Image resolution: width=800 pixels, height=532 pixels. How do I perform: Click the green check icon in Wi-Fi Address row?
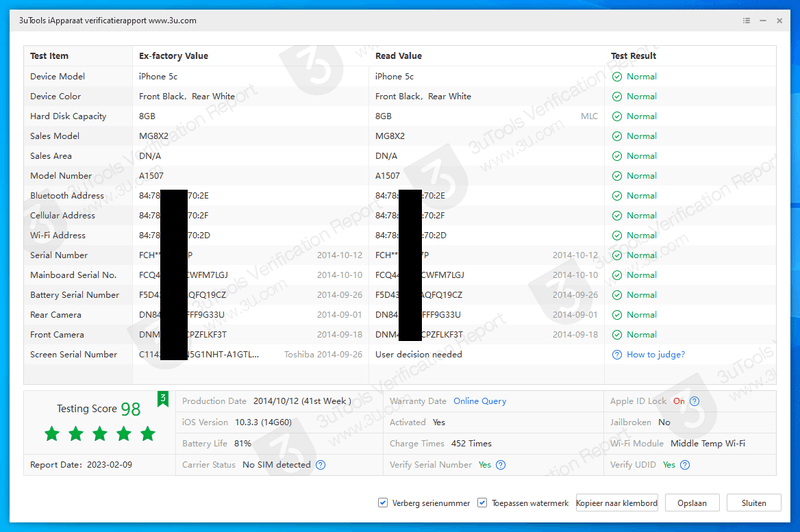click(x=617, y=236)
